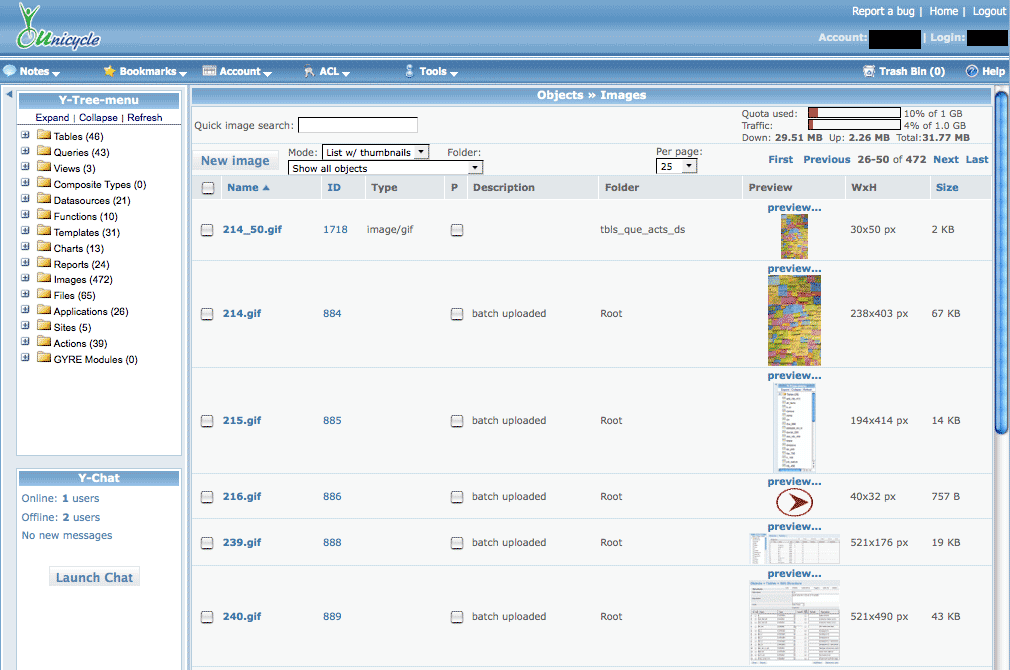The image size is (1010, 670).
Task: Toggle the select-all checkbox in header
Action: (207, 188)
